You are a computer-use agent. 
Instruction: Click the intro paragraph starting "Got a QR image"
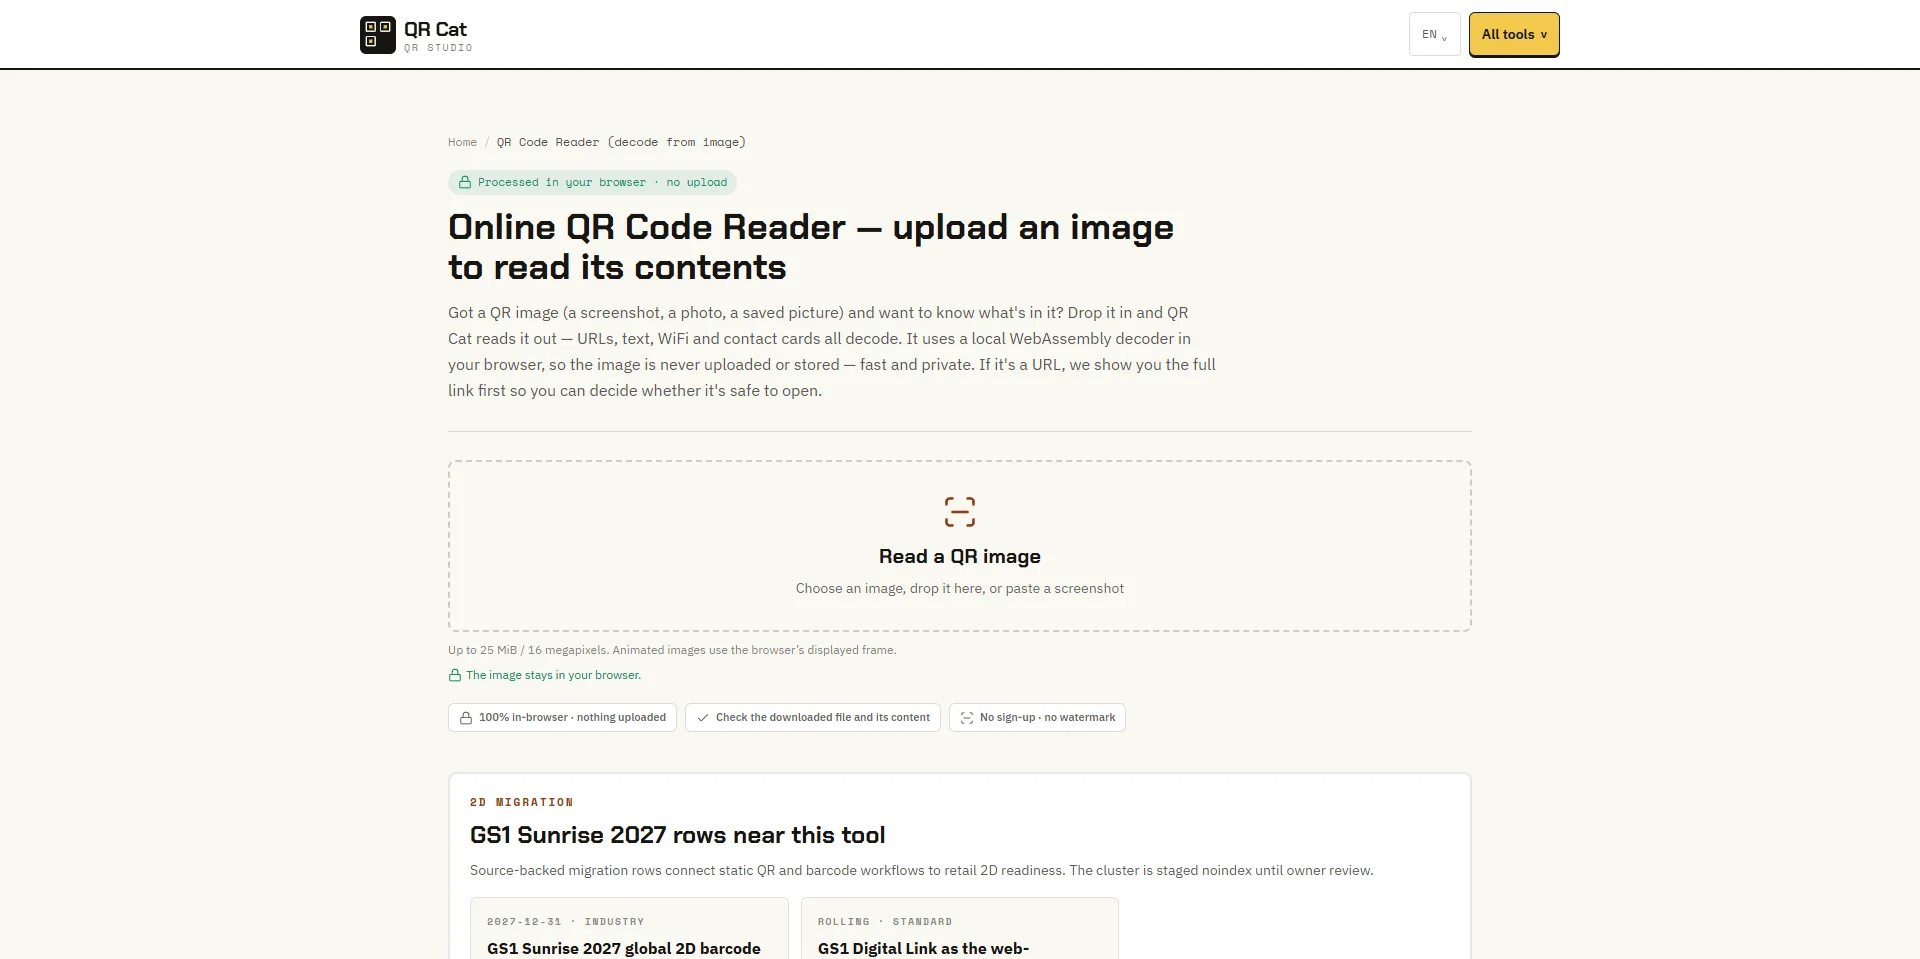pos(832,352)
